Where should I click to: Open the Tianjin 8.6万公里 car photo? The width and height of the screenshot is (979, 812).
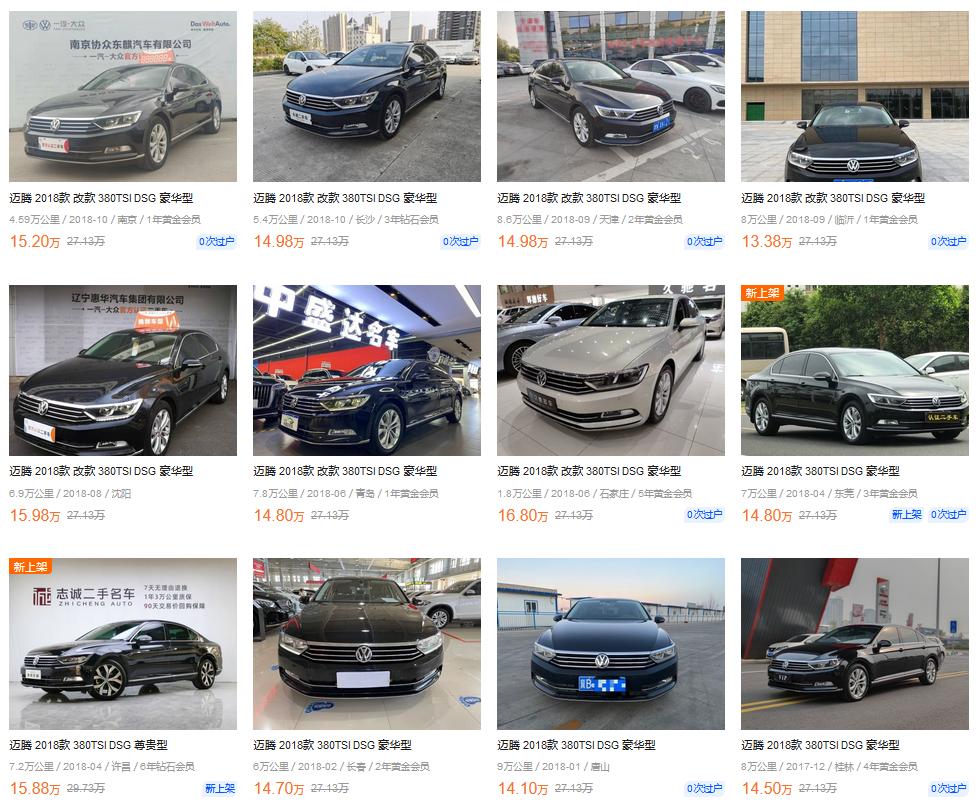click(x=611, y=96)
